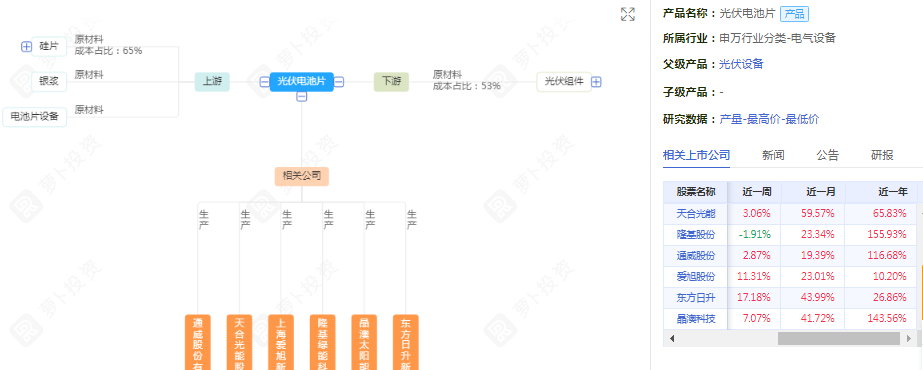The height and width of the screenshot is (370, 923).
Task: Open 爱旭股份 stock in the table
Action: tap(696, 276)
